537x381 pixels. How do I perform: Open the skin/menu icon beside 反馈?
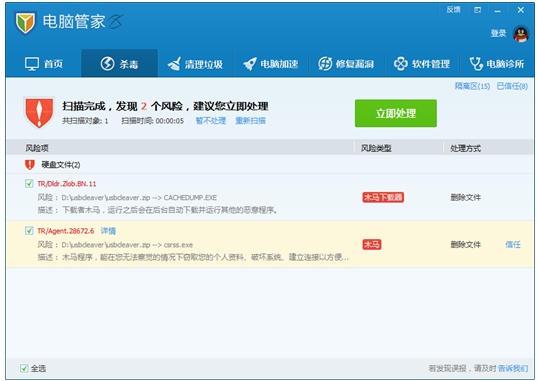477,10
